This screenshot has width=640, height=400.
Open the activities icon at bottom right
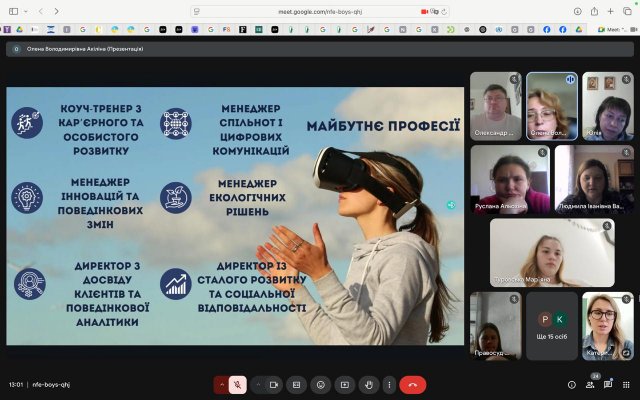[626, 384]
